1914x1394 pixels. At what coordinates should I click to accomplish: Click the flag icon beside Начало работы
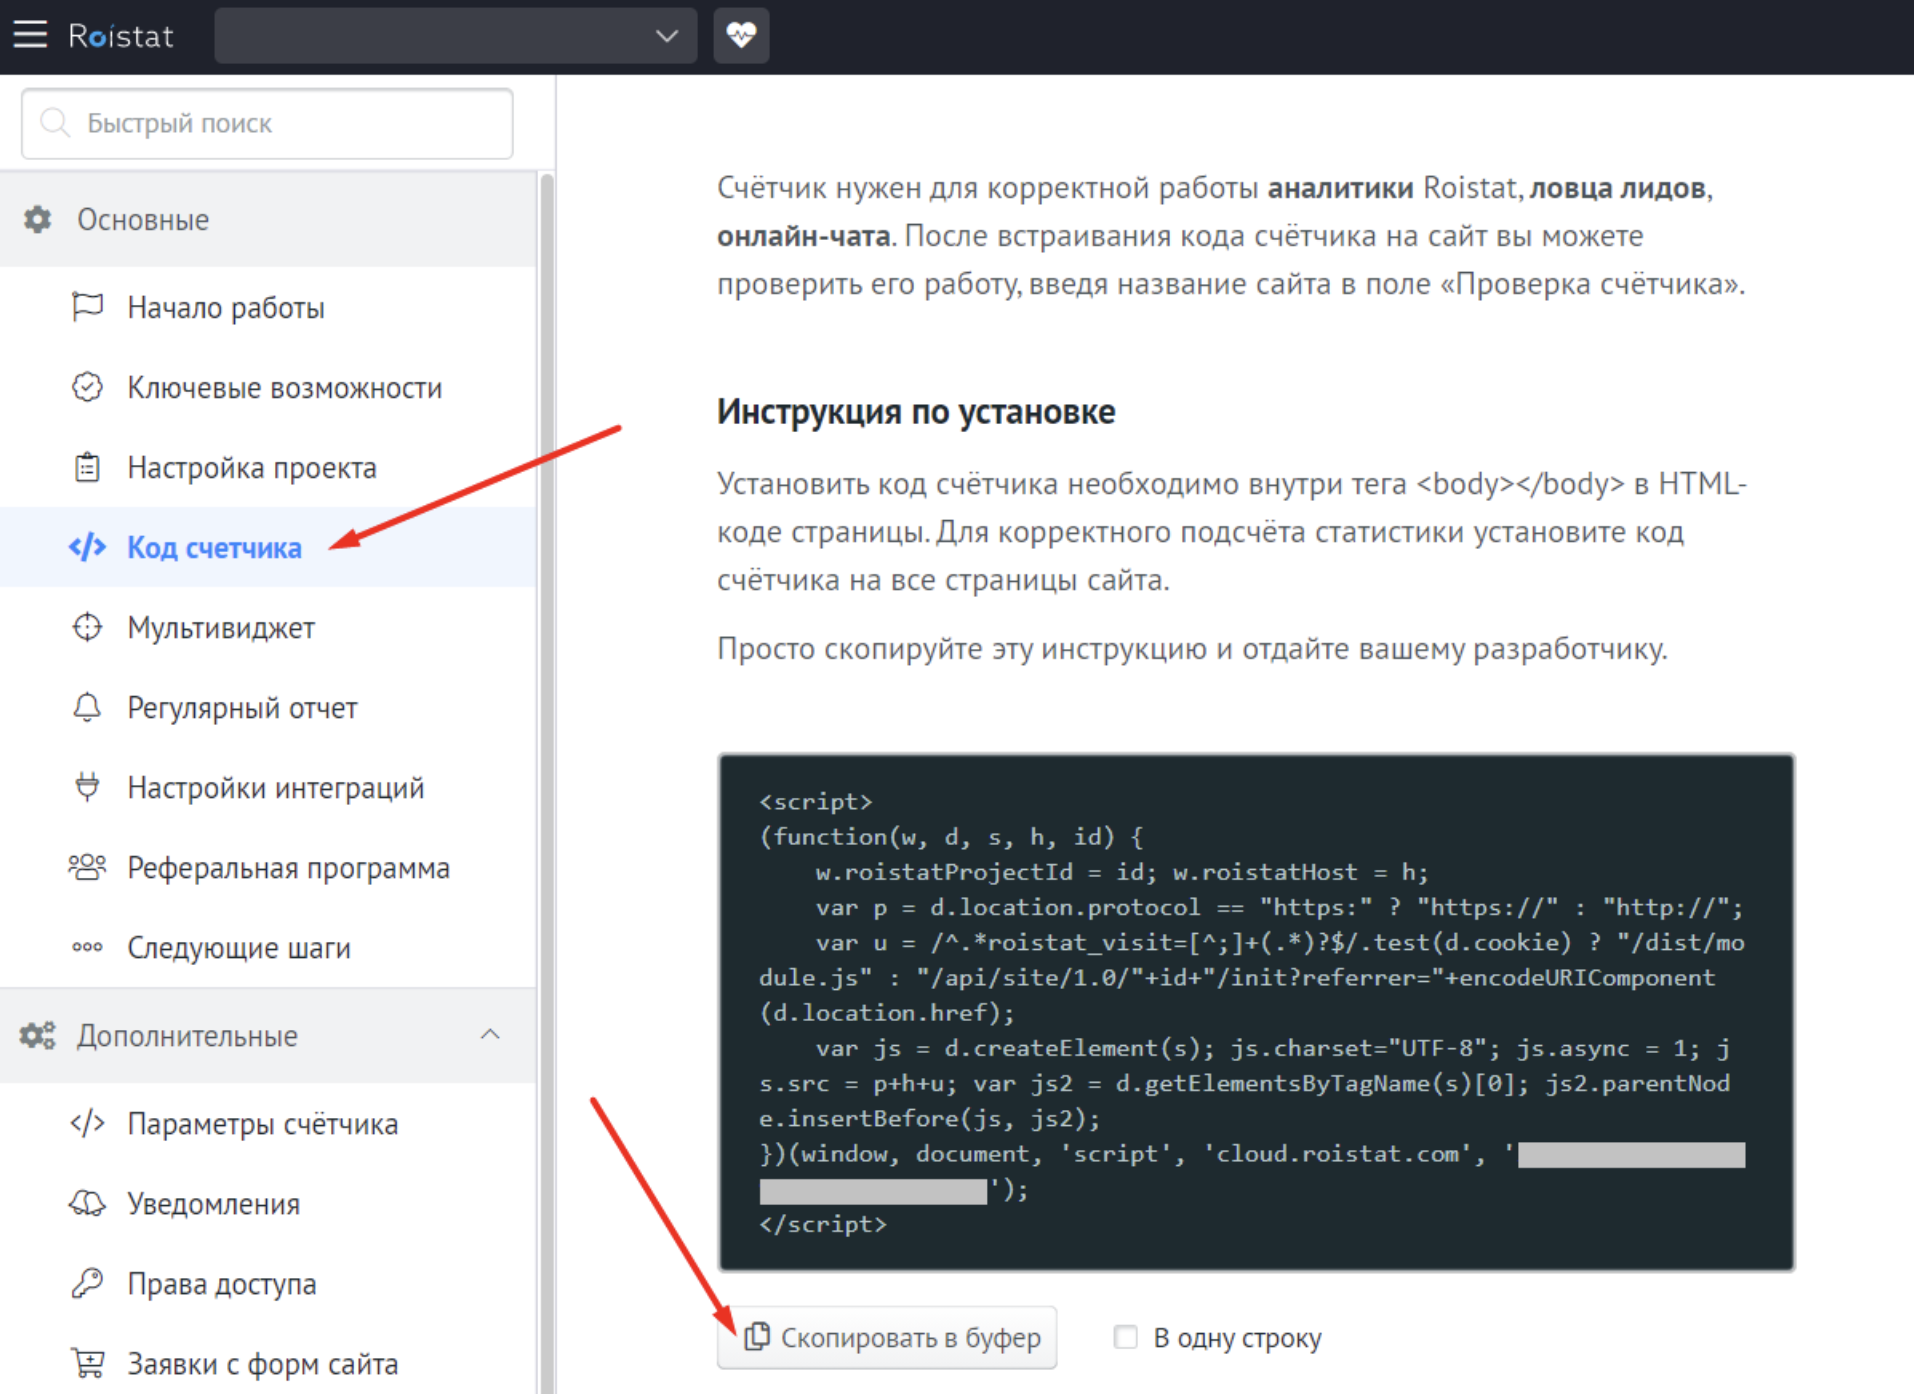(87, 307)
